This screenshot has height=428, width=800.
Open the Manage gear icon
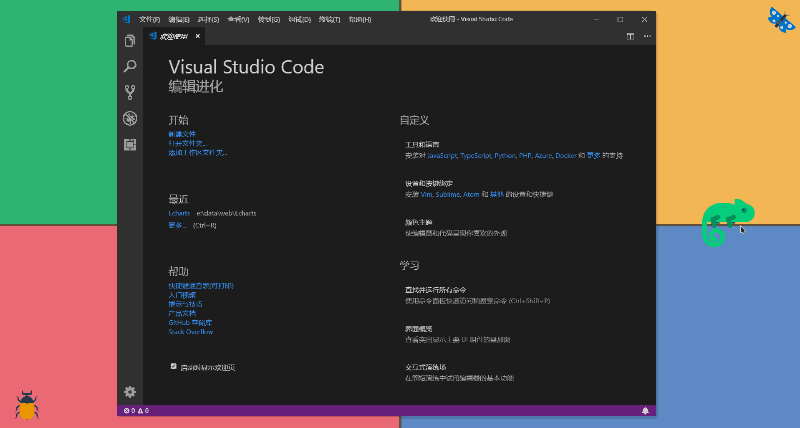[x=130, y=391]
